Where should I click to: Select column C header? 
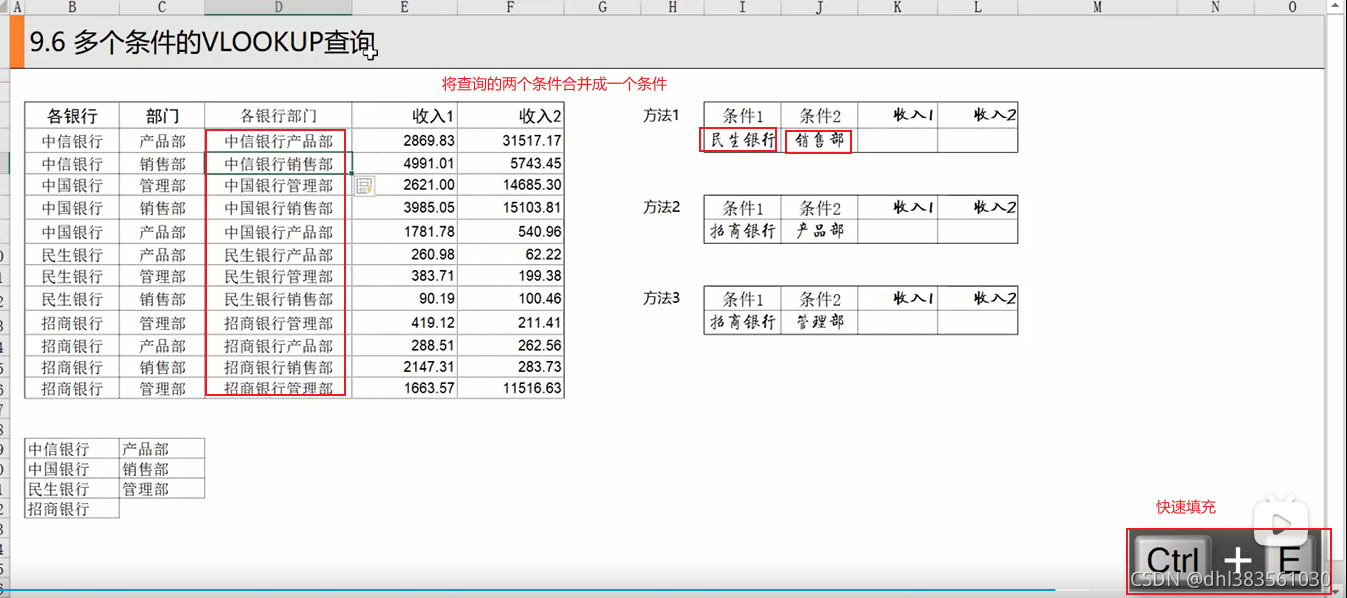(162, 7)
